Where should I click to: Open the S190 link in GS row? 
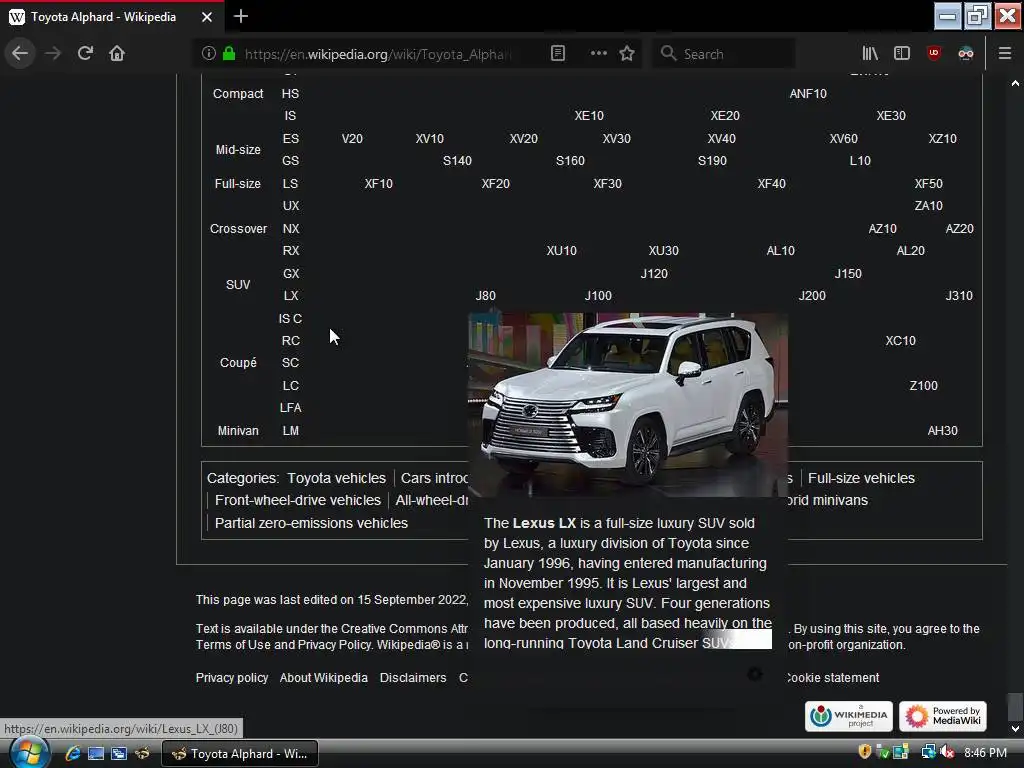(x=712, y=161)
